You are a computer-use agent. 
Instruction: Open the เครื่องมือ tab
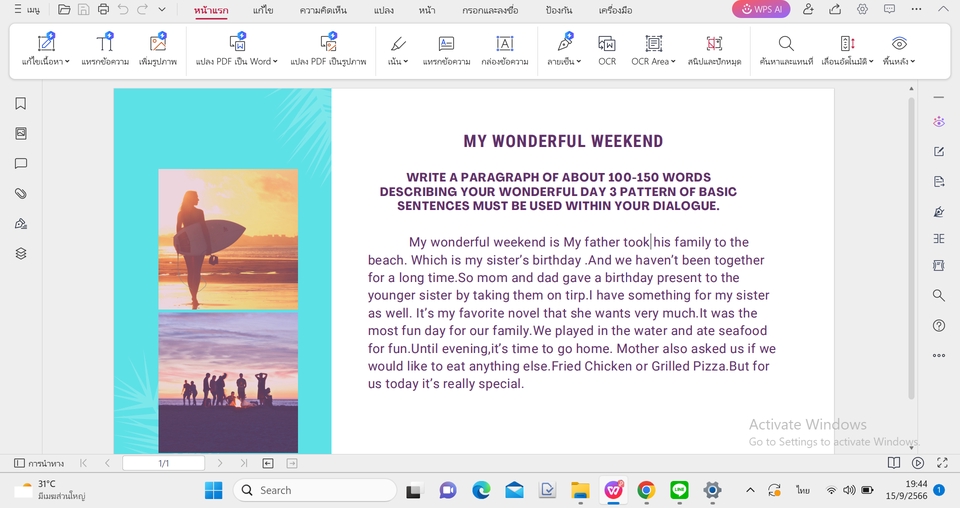(615, 10)
